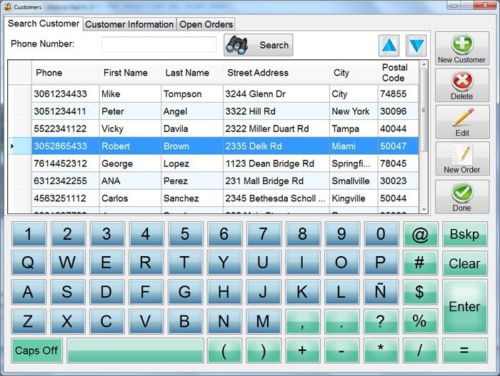Image resolution: width=500 pixels, height=376 pixels.
Task: Click the binoculars Search button
Action: (x=258, y=45)
